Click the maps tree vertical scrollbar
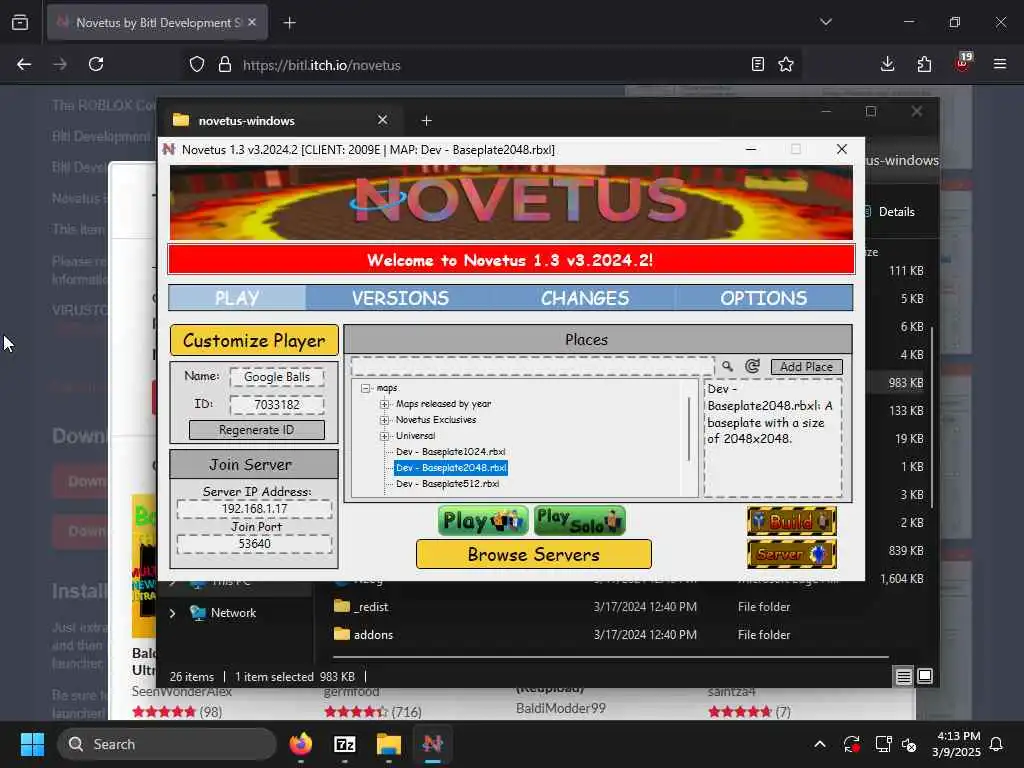The height and width of the screenshot is (768, 1024). (x=690, y=429)
